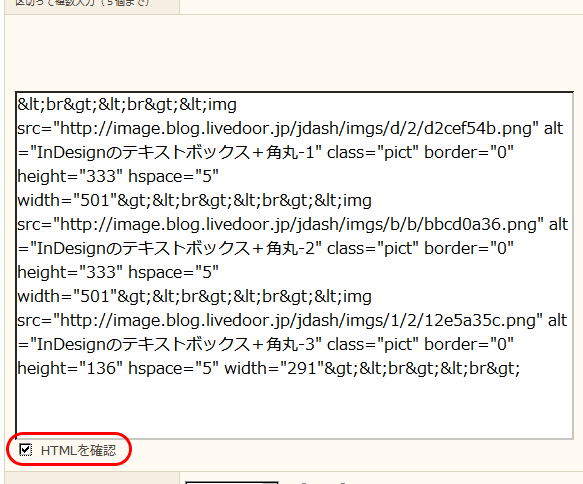Viewport: 583px width, 484px height.
Task: Click the 12e5a35c.png image URL text
Action: pyautogui.click(x=298, y=320)
